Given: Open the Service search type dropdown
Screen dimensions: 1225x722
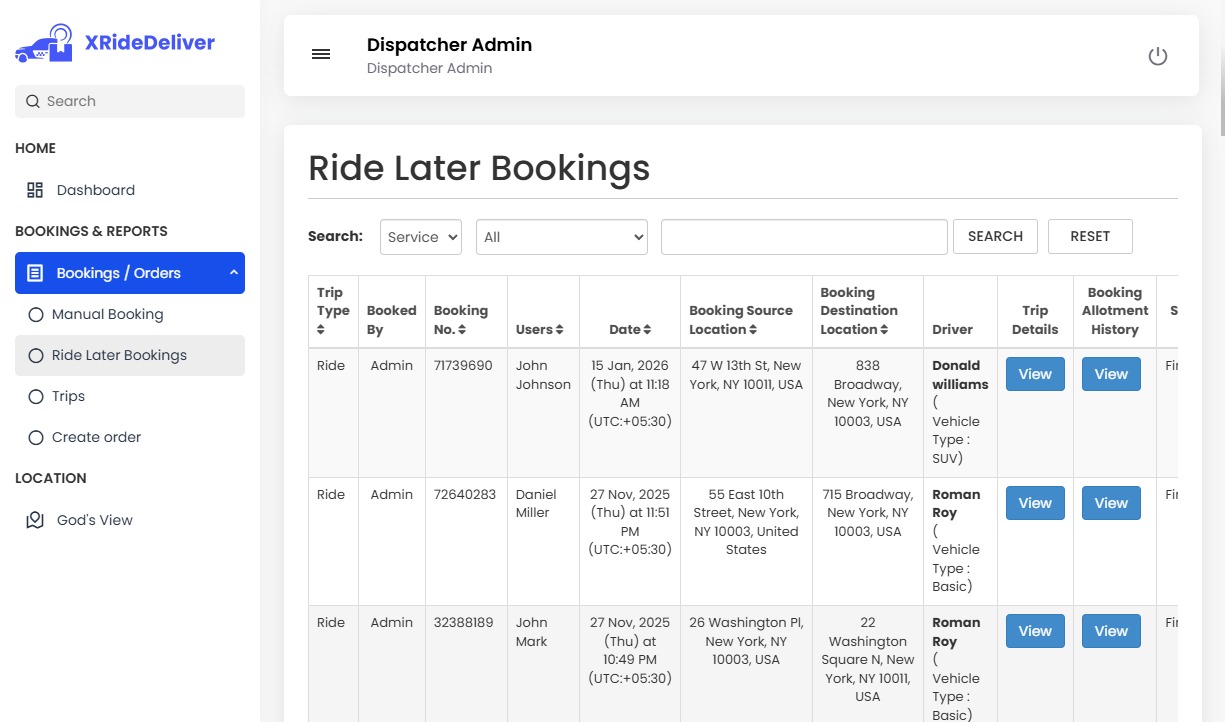Looking at the screenshot, I should 420,237.
